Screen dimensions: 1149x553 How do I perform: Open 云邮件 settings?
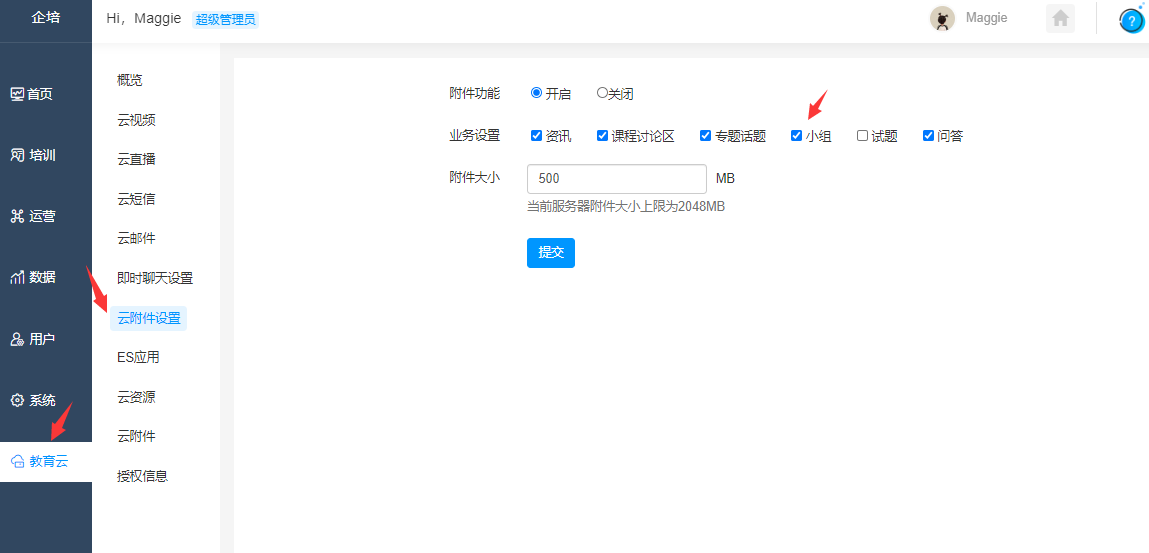[136, 239]
